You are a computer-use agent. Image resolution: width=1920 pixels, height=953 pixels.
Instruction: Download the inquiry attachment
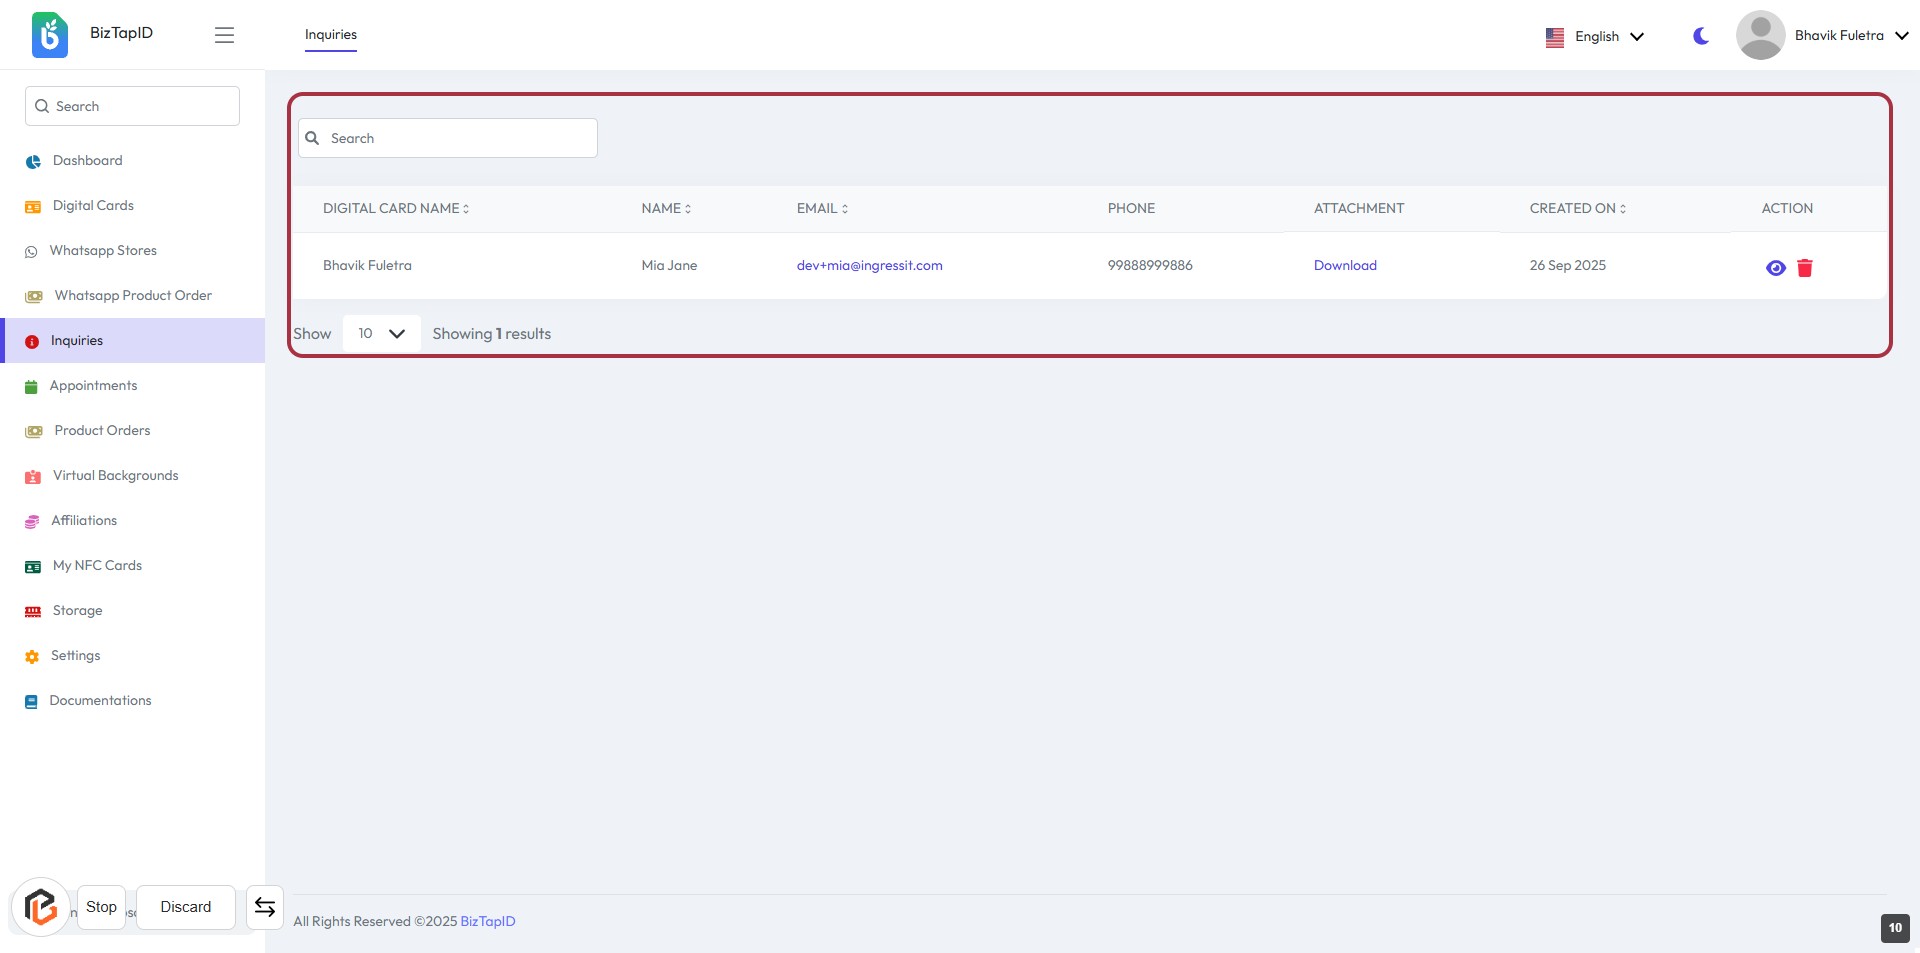(x=1344, y=266)
